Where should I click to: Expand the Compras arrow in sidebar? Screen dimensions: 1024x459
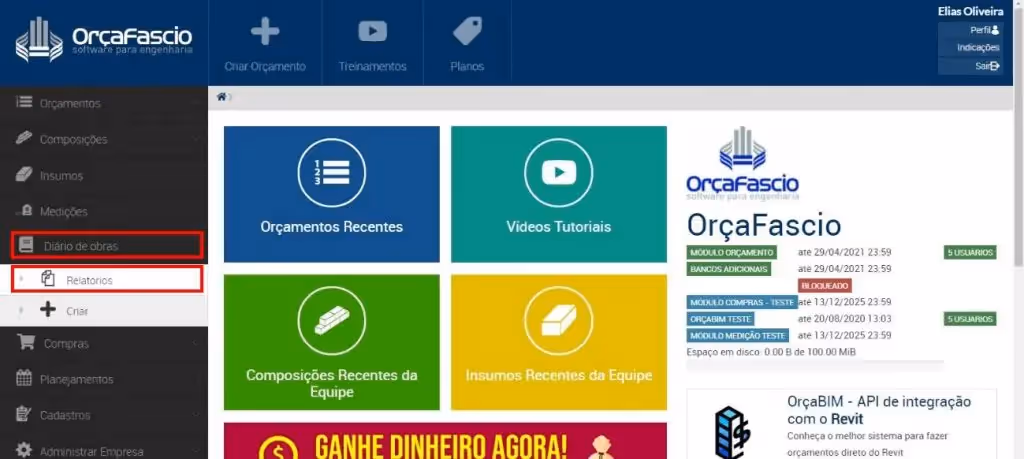click(195, 343)
